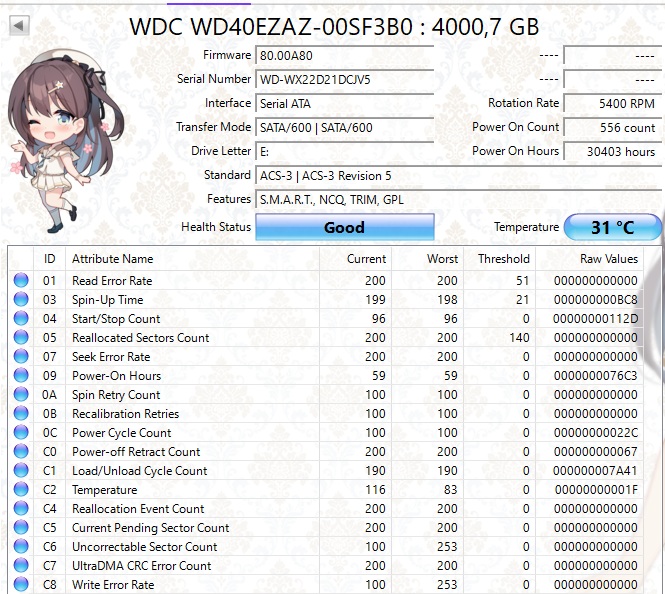
Task: Click the status orb for Spin Retry Count
Action: (21, 394)
